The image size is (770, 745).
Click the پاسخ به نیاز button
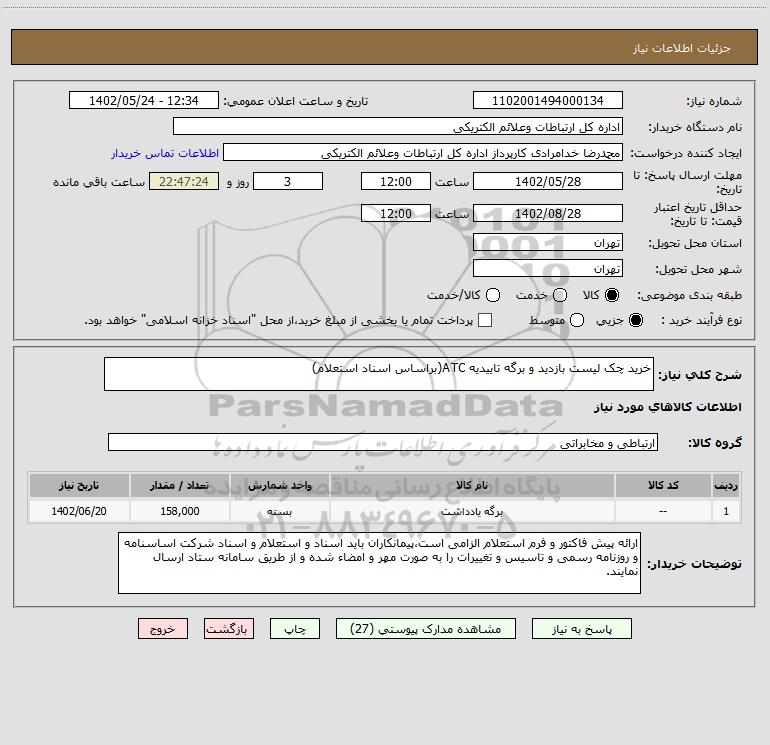581,629
